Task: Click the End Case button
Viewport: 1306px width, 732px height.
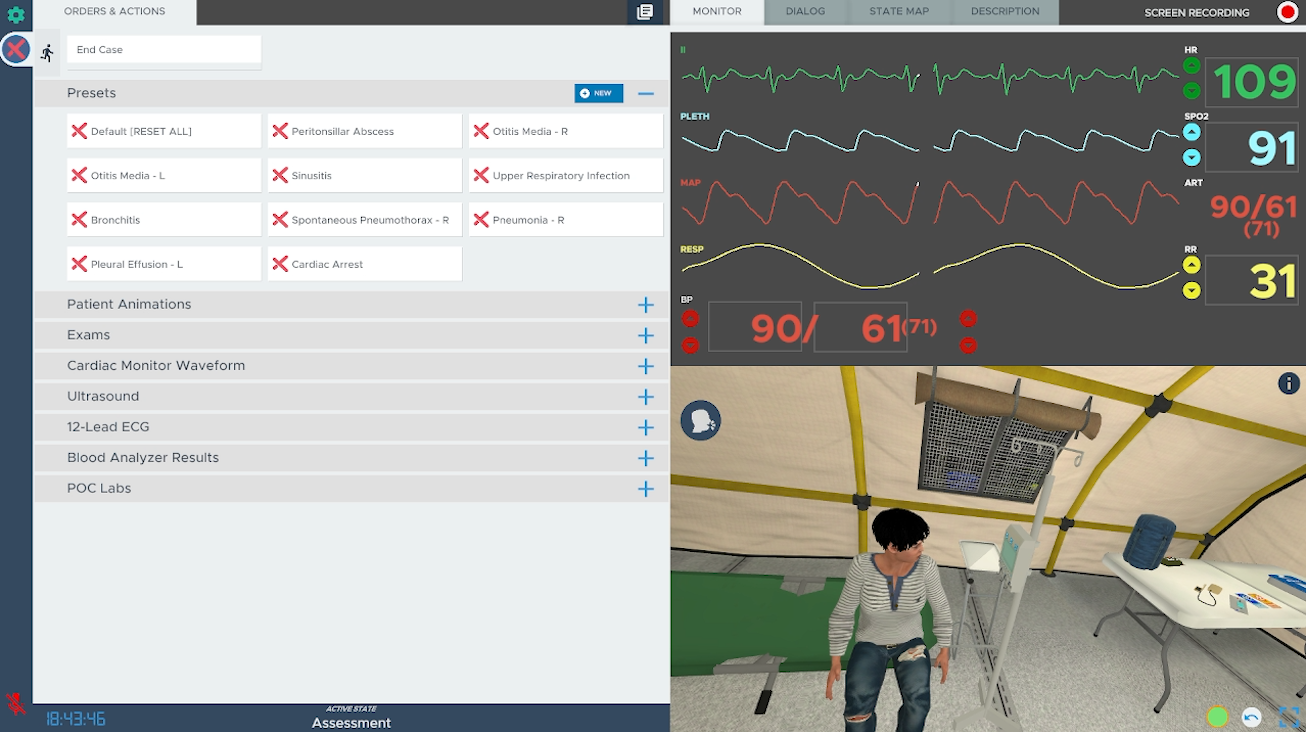Action: point(164,50)
